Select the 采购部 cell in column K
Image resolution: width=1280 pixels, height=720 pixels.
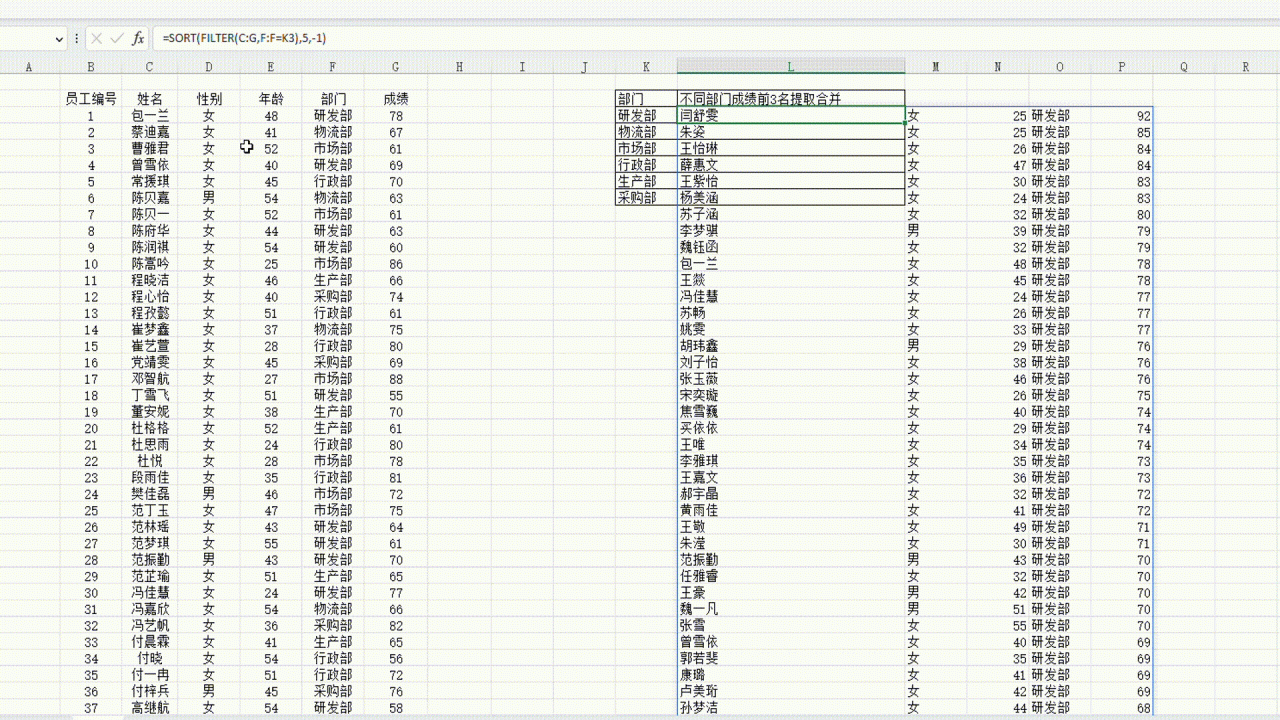point(646,198)
